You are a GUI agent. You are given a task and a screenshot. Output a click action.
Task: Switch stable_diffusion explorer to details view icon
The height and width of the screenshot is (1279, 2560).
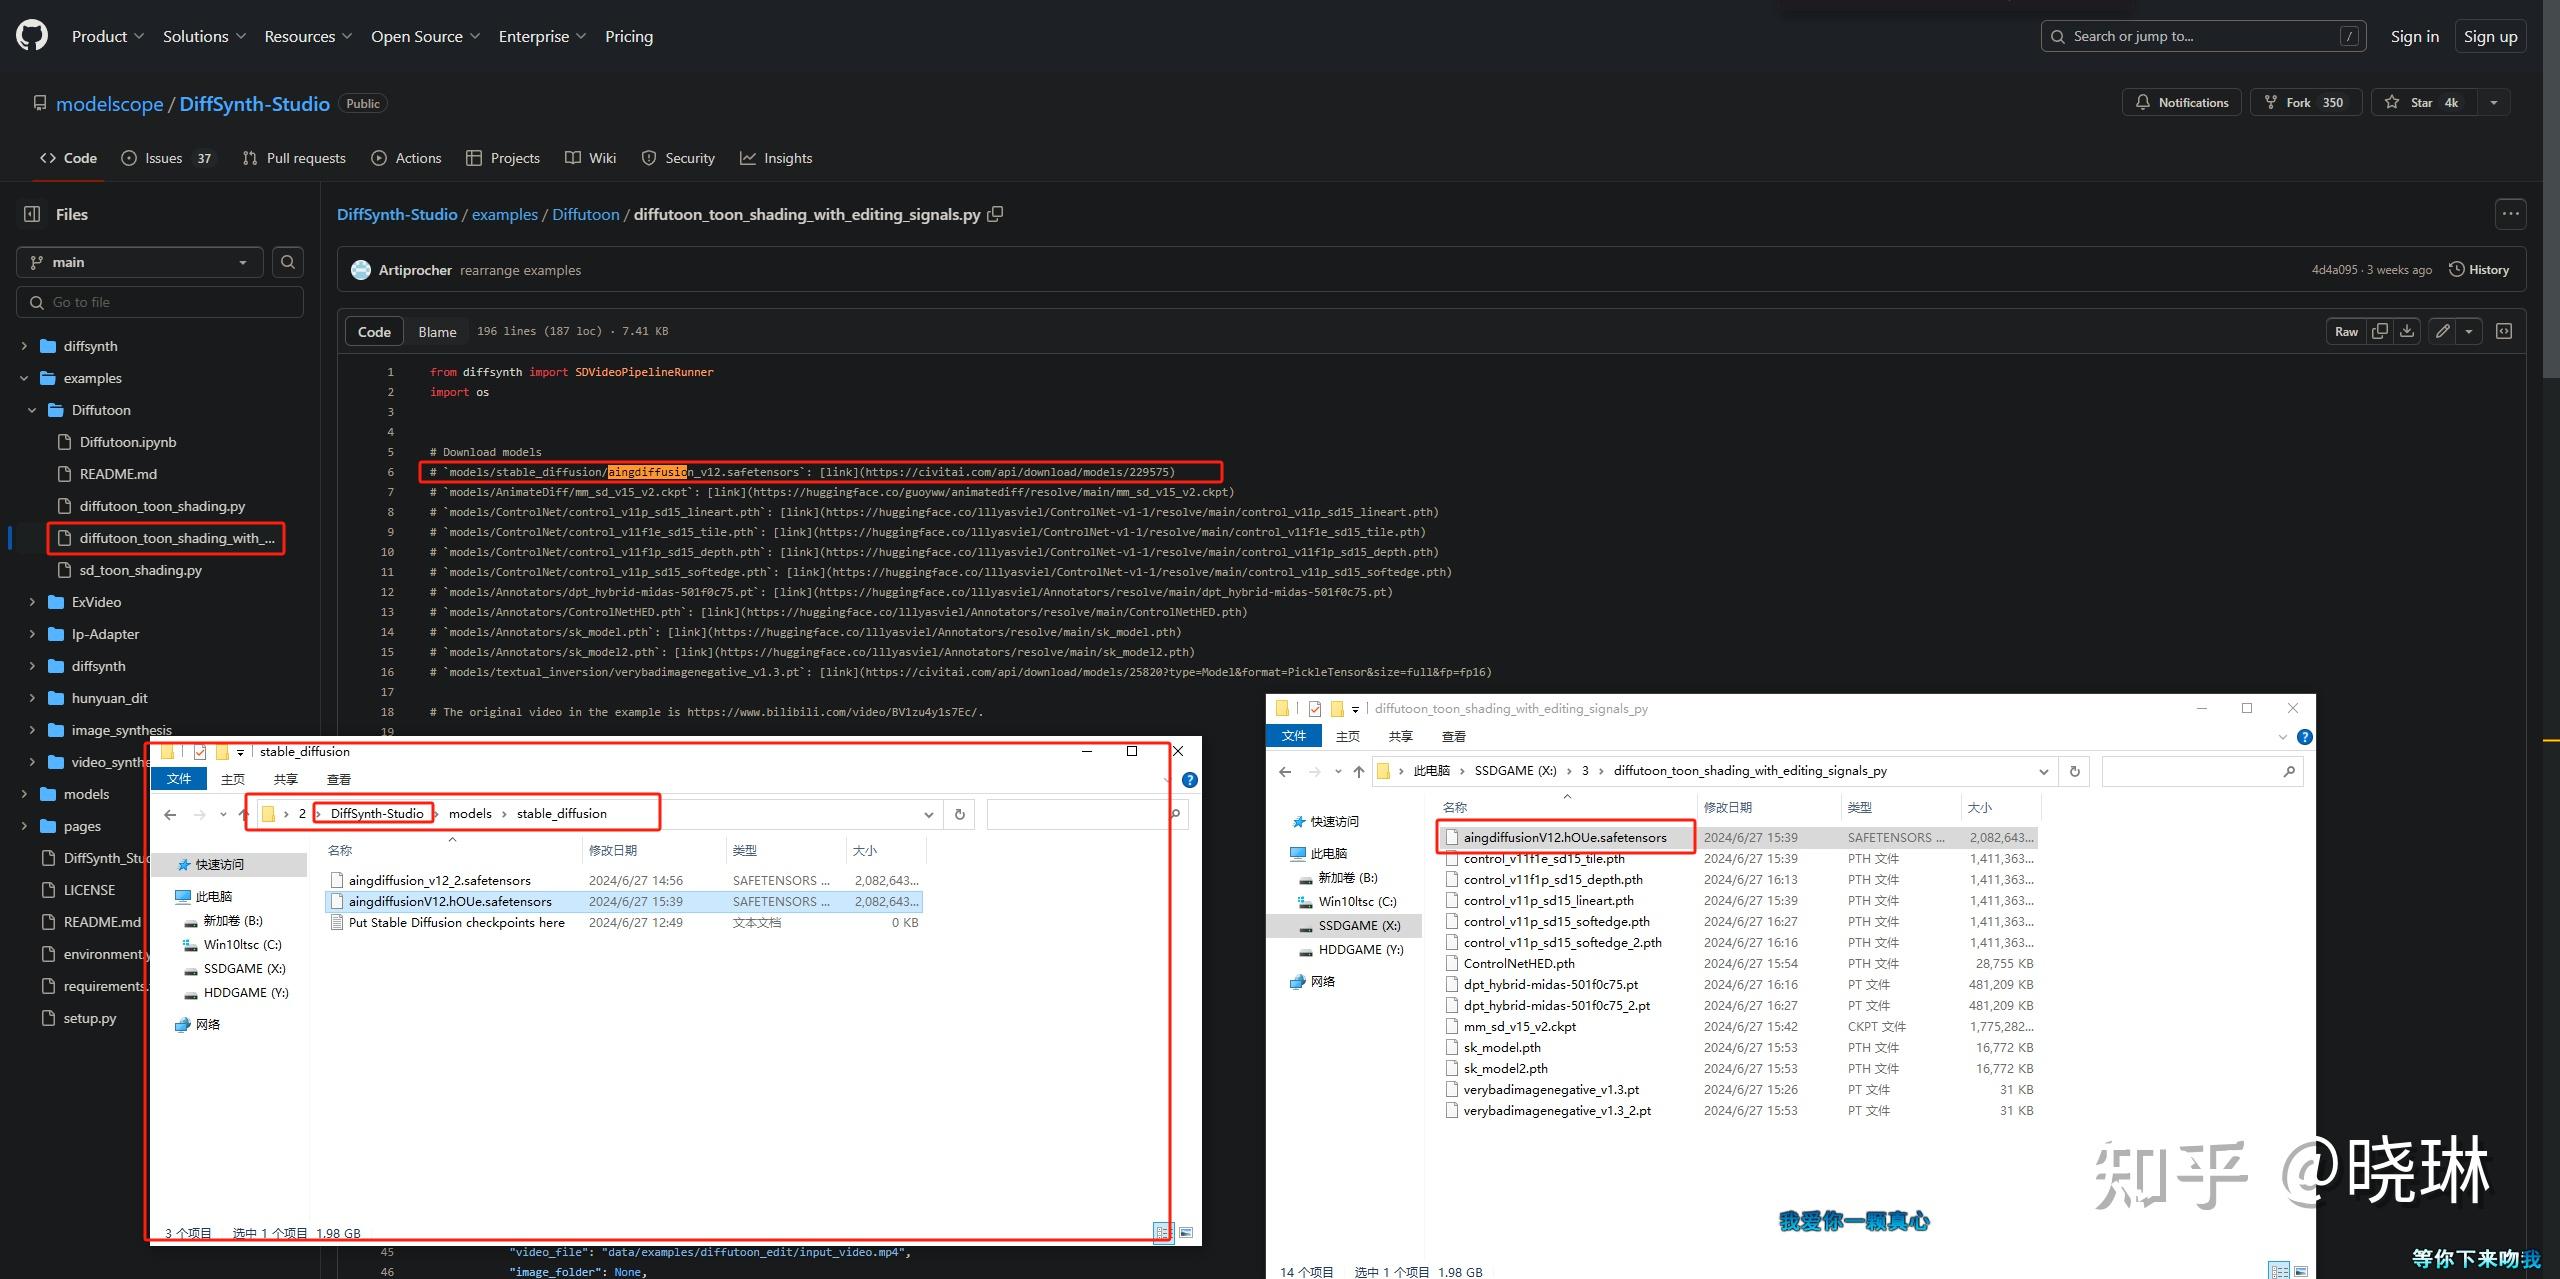(1163, 1232)
